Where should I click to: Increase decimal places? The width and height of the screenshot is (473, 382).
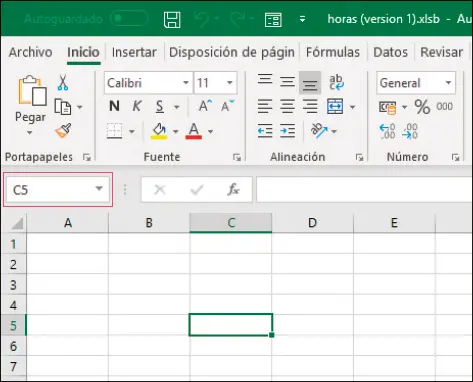click(387, 131)
